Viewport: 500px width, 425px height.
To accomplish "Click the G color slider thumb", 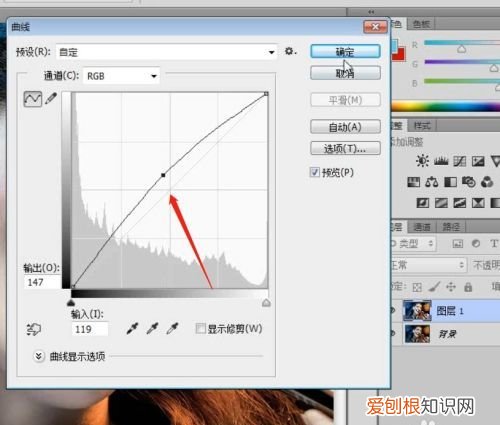I will [x=494, y=68].
